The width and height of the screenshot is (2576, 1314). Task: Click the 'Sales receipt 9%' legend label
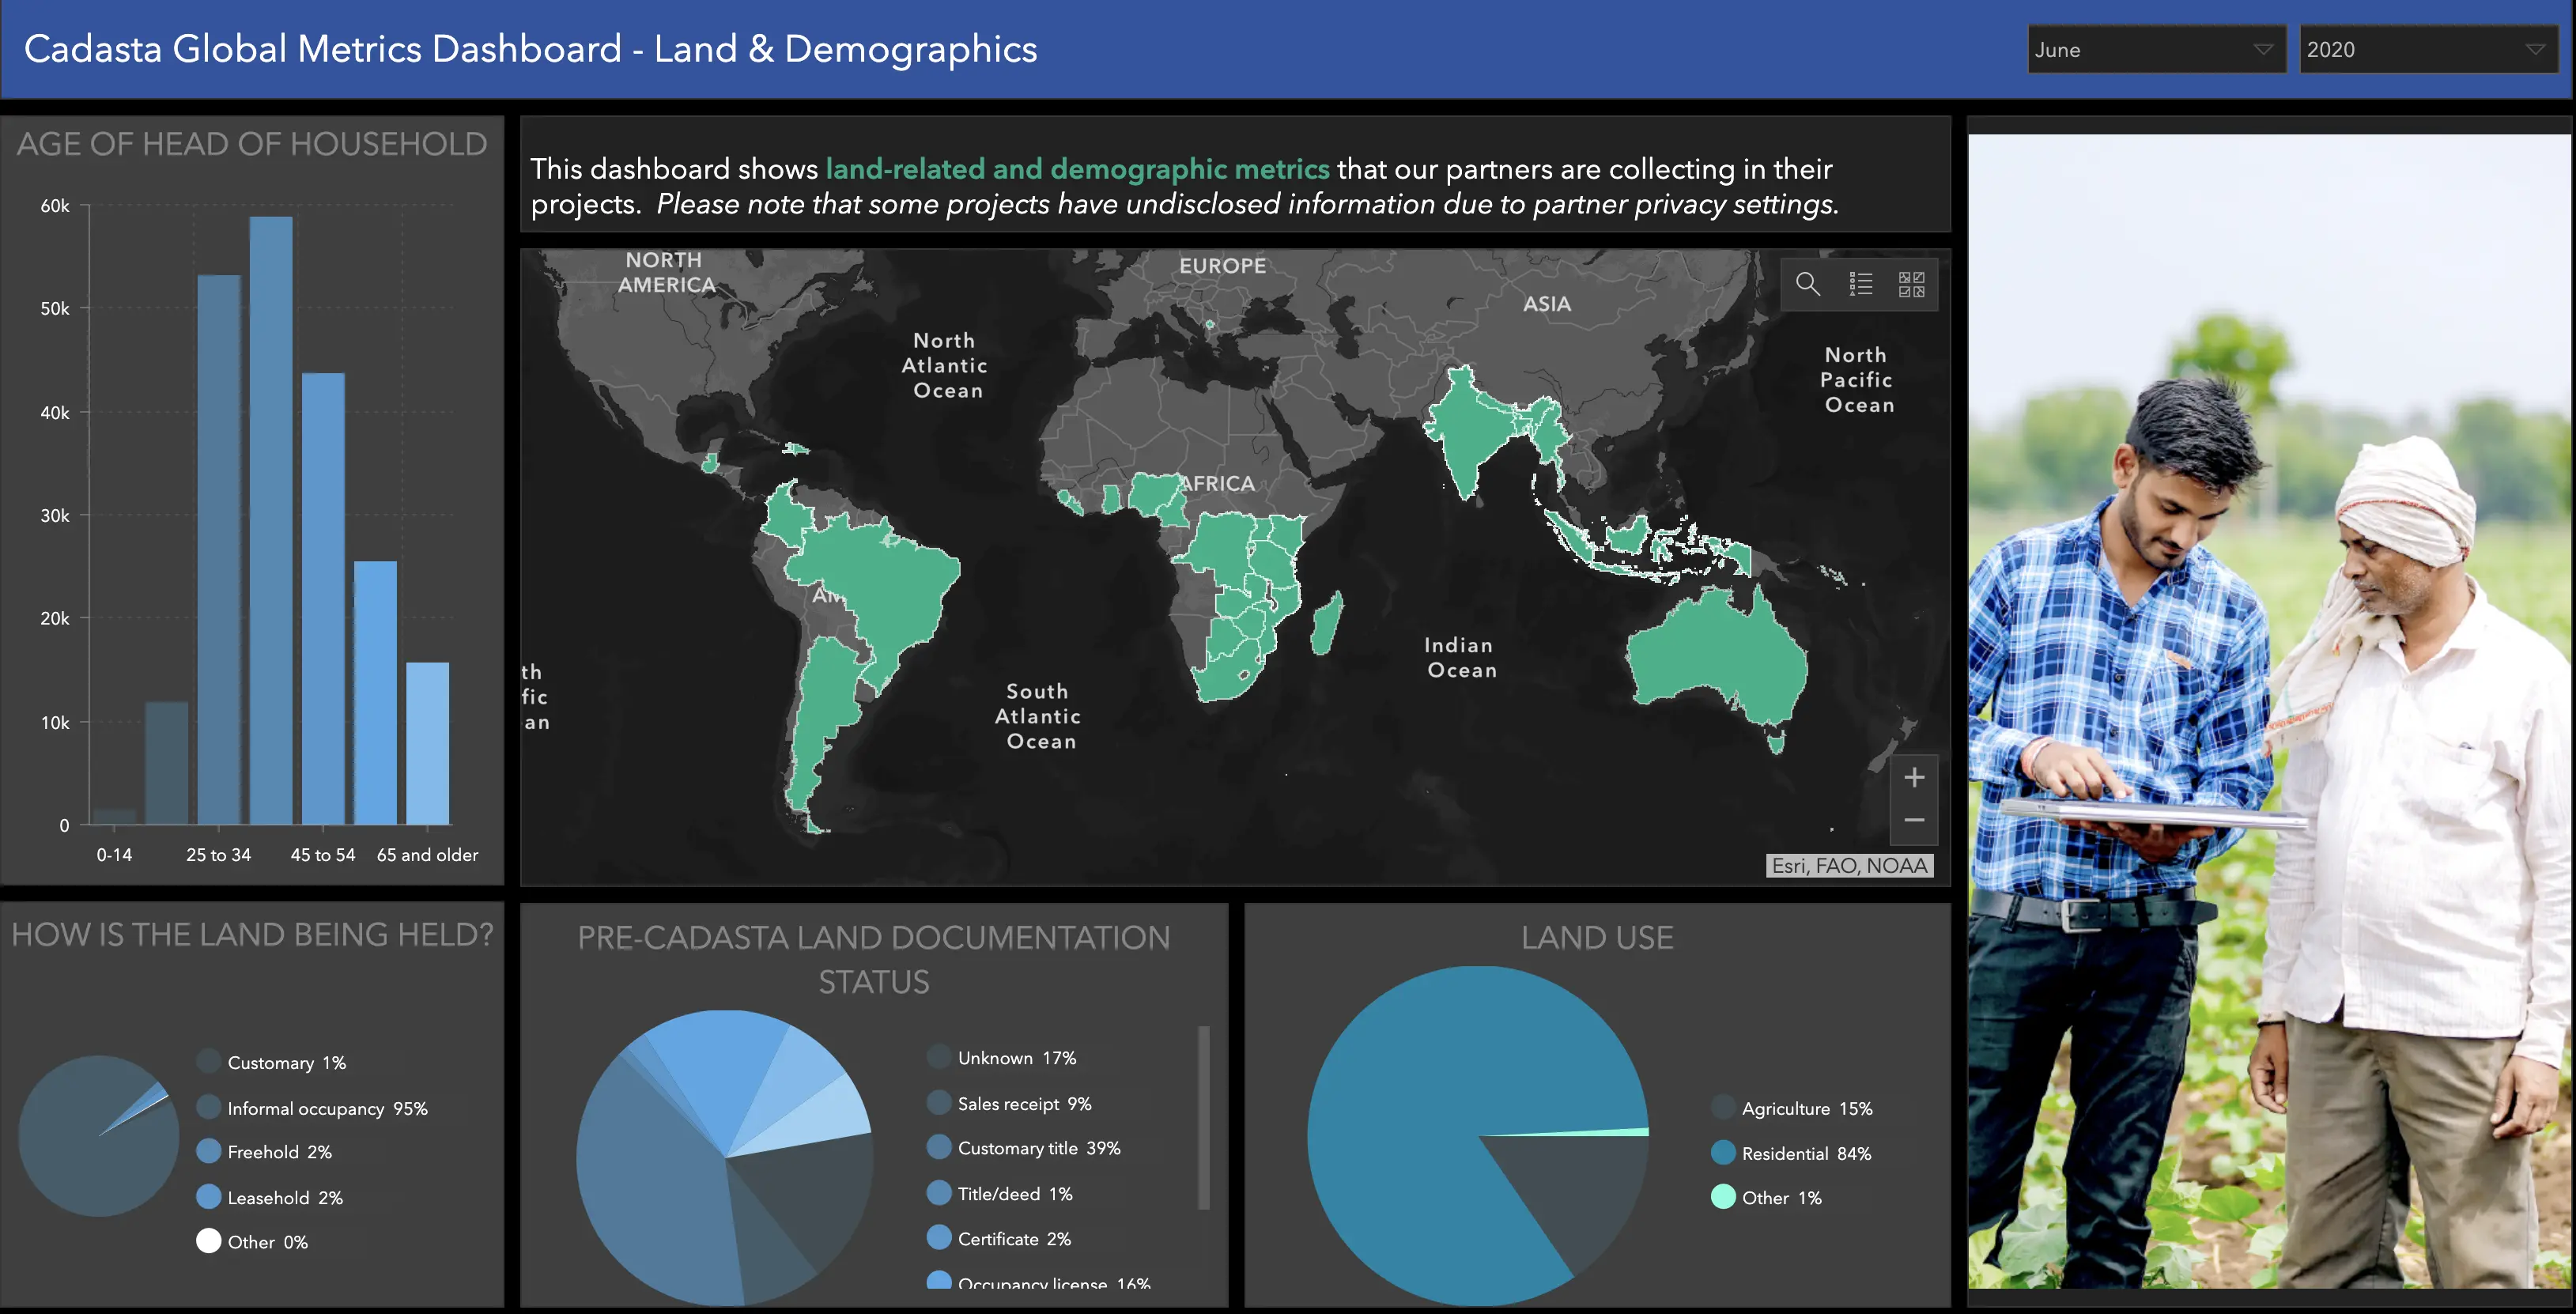(1024, 1103)
